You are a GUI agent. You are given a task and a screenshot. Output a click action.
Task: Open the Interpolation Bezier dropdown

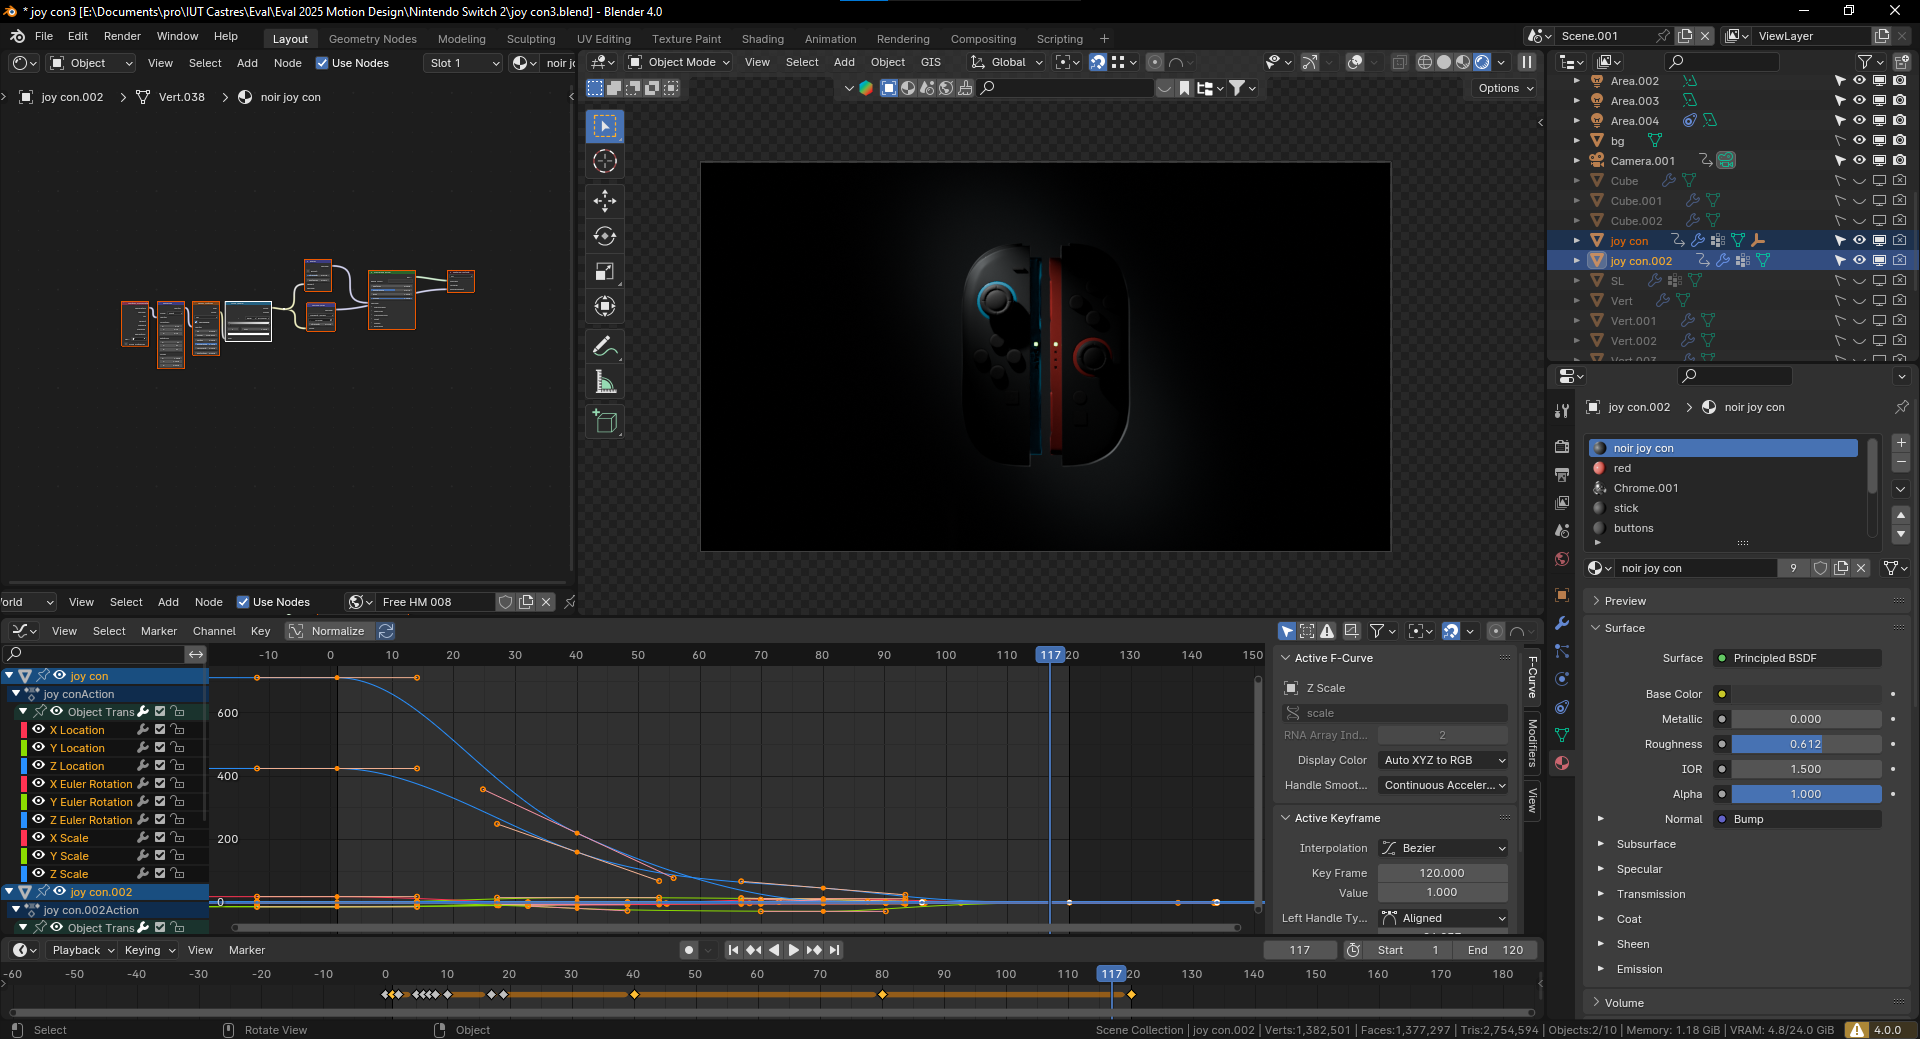(1443, 848)
